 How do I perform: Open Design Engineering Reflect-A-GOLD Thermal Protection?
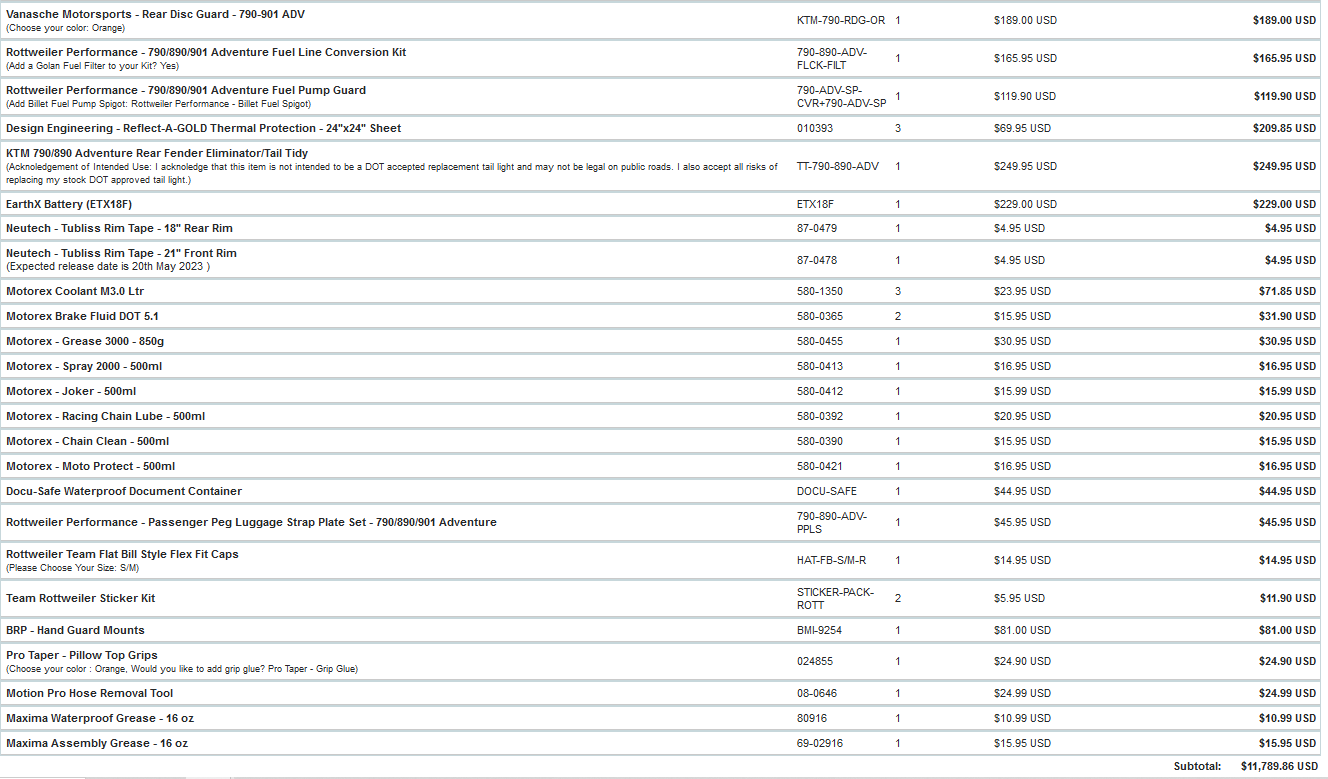[x=203, y=128]
